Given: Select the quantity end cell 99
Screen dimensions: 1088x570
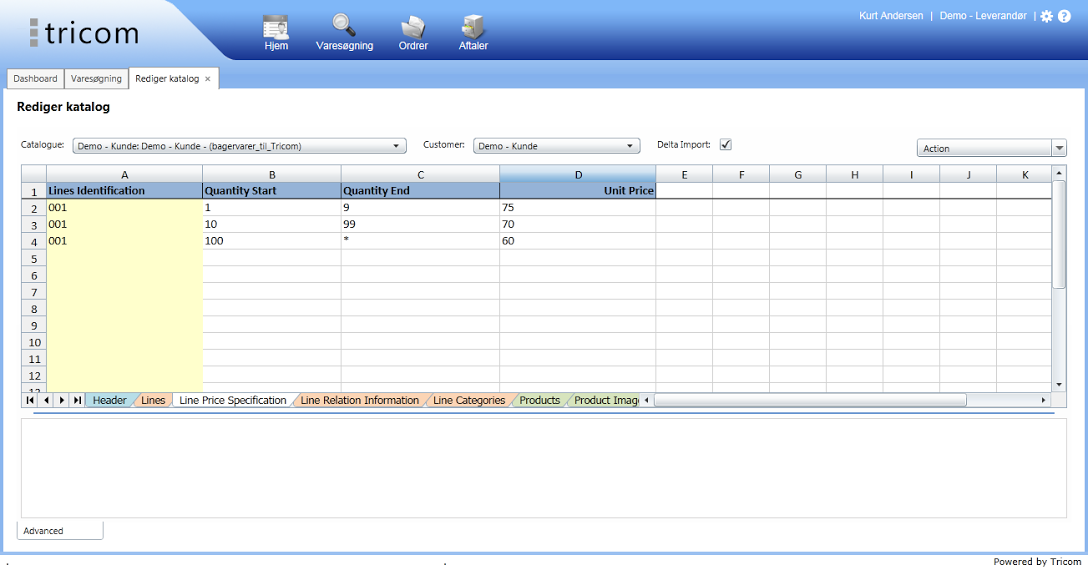Looking at the screenshot, I should [x=420, y=224].
